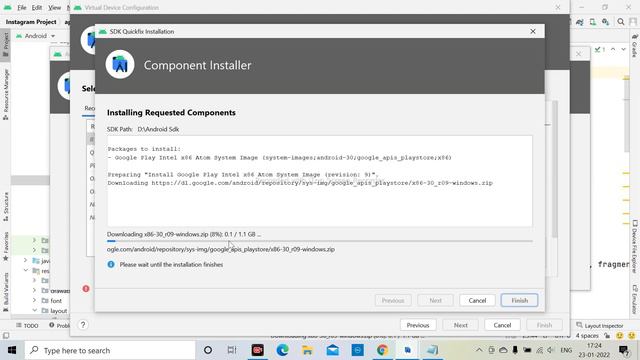The width and height of the screenshot is (640, 360).
Task: Open the Structure tool window
Action: pyautogui.click(x=5, y=207)
